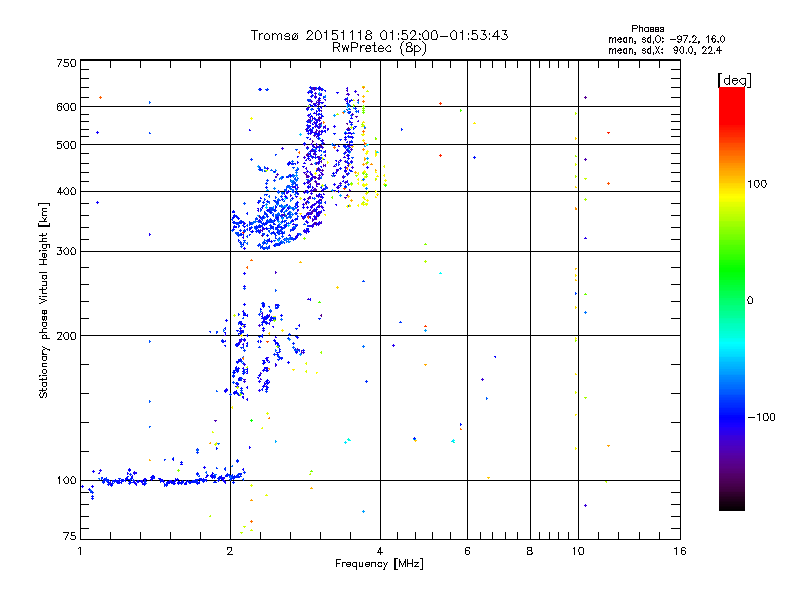Image resolution: width=800 pixels, height=600 pixels.
Task: Click the 'Frequency [MHz]' axis label
Action: coord(379,564)
